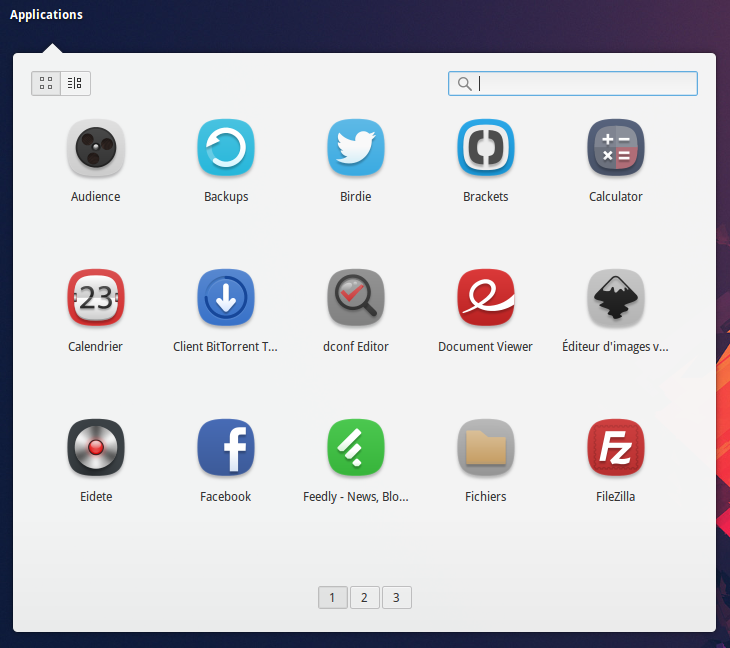Click the search magnifier icon
The image size is (730, 648).
coord(464,84)
